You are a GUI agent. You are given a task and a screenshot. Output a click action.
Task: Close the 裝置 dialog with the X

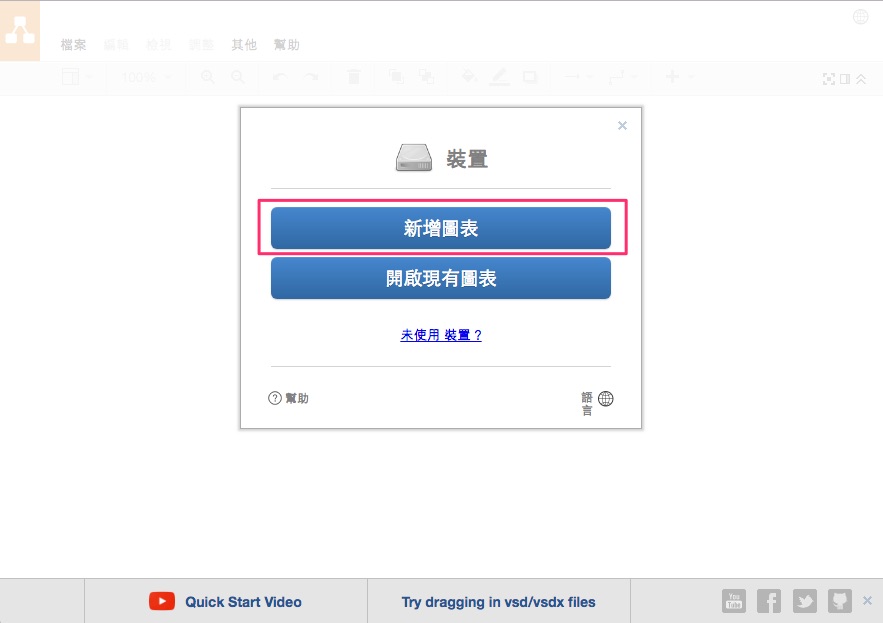coord(622,125)
